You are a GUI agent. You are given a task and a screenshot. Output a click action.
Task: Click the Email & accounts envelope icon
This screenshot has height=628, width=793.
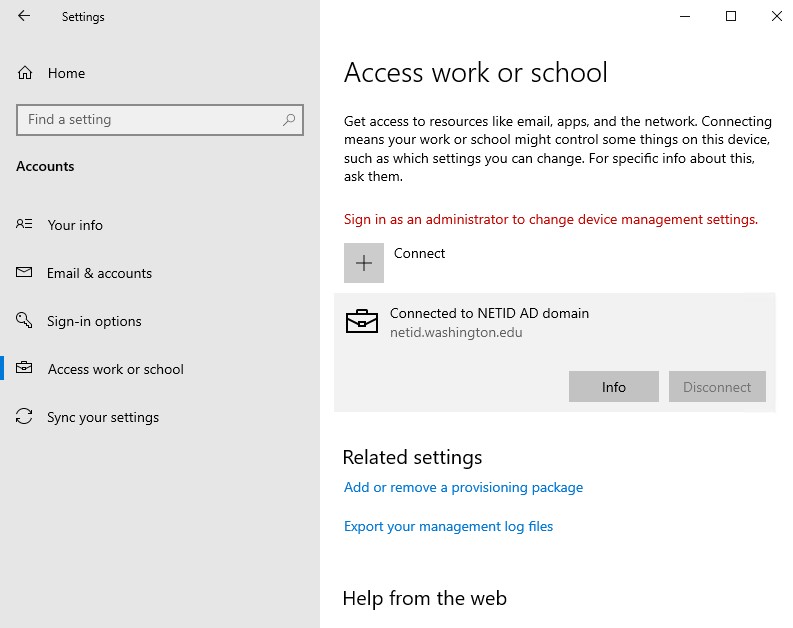tap(24, 273)
